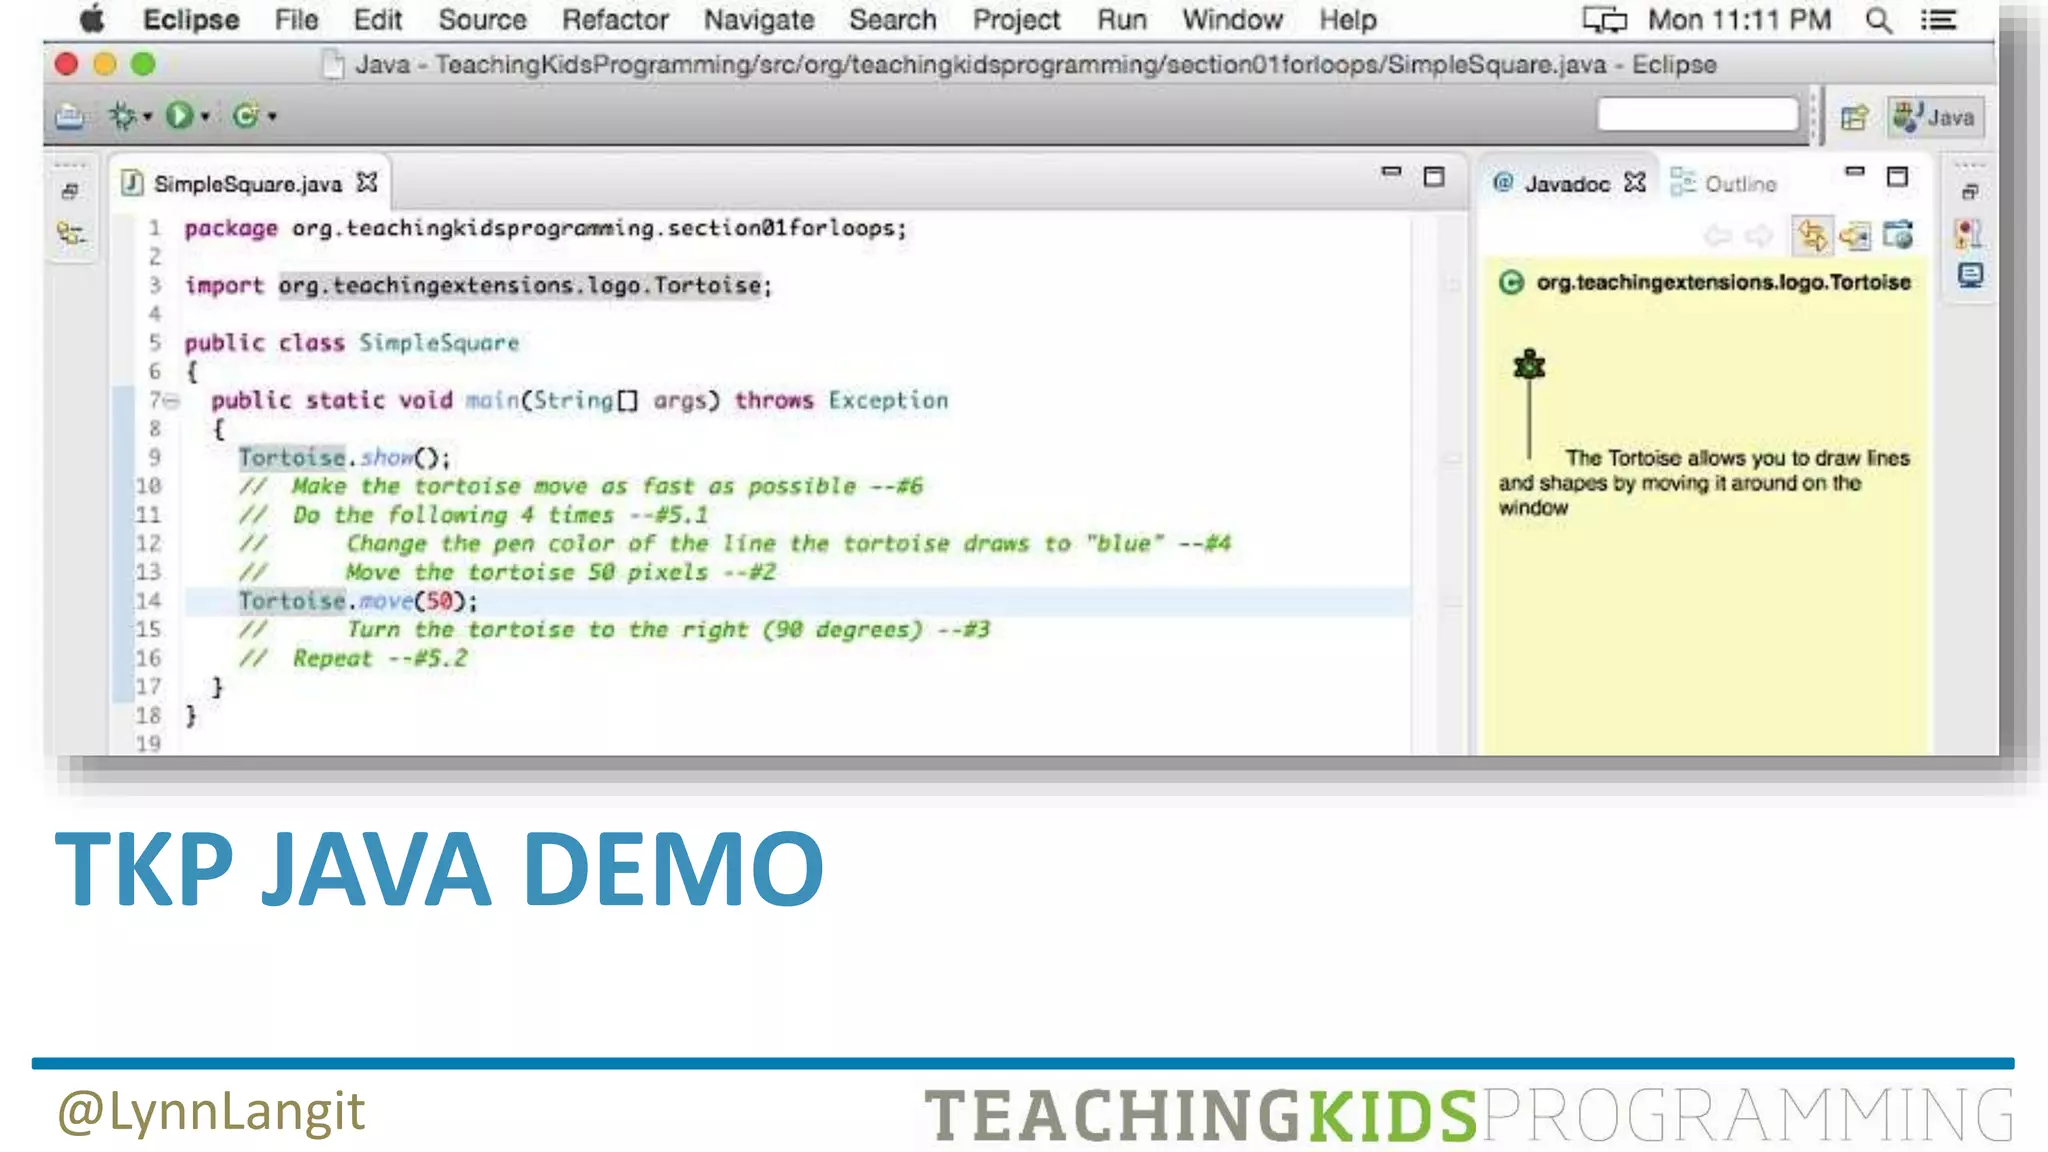Image resolution: width=2048 pixels, height=1152 pixels.
Task: Click the package declaration on line 1
Action: click(545, 229)
